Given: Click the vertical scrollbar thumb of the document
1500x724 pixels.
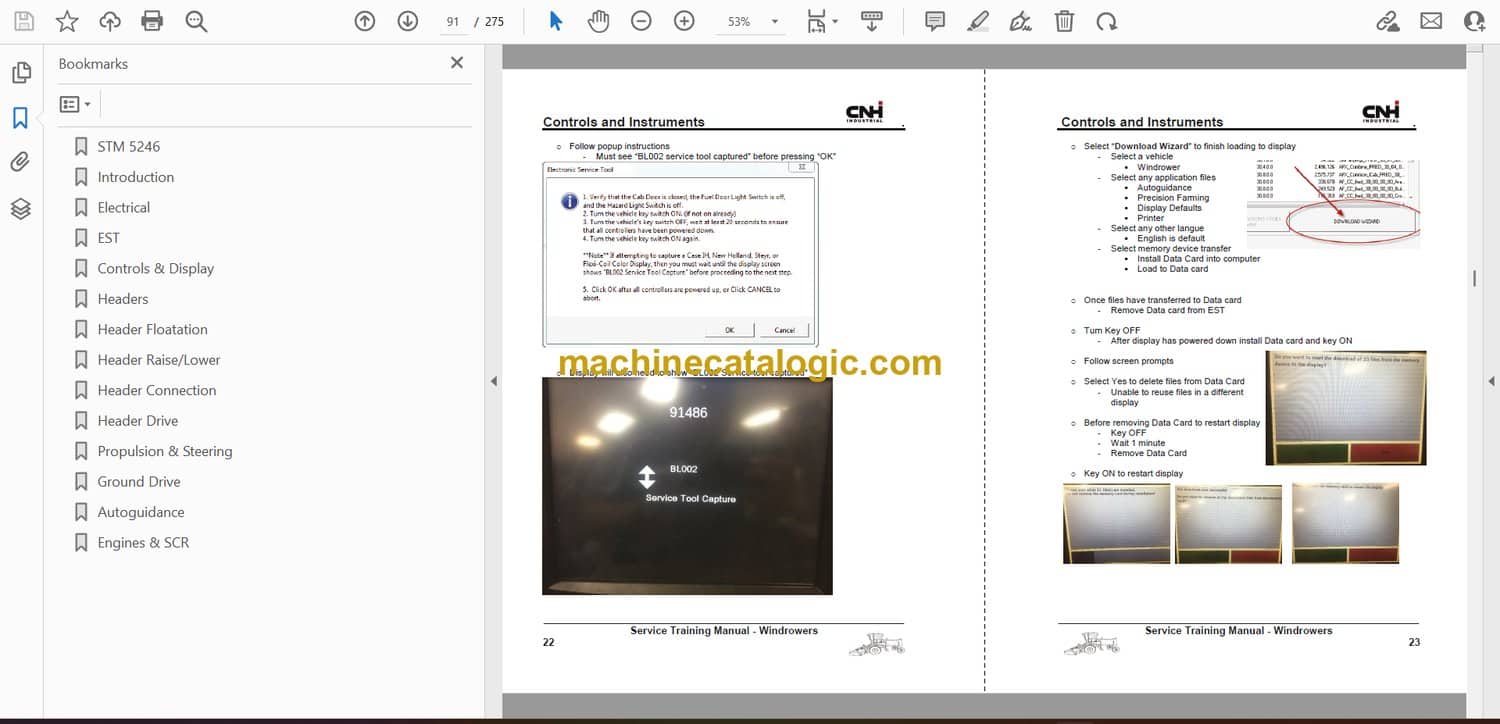Looking at the screenshot, I should [1474, 279].
